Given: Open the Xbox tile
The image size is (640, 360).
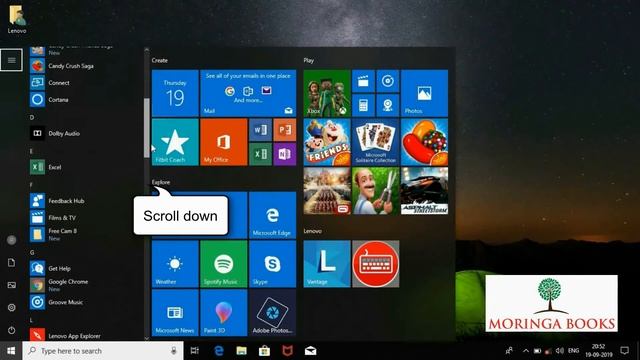Looking at the screenshot, I should (327, 93).
